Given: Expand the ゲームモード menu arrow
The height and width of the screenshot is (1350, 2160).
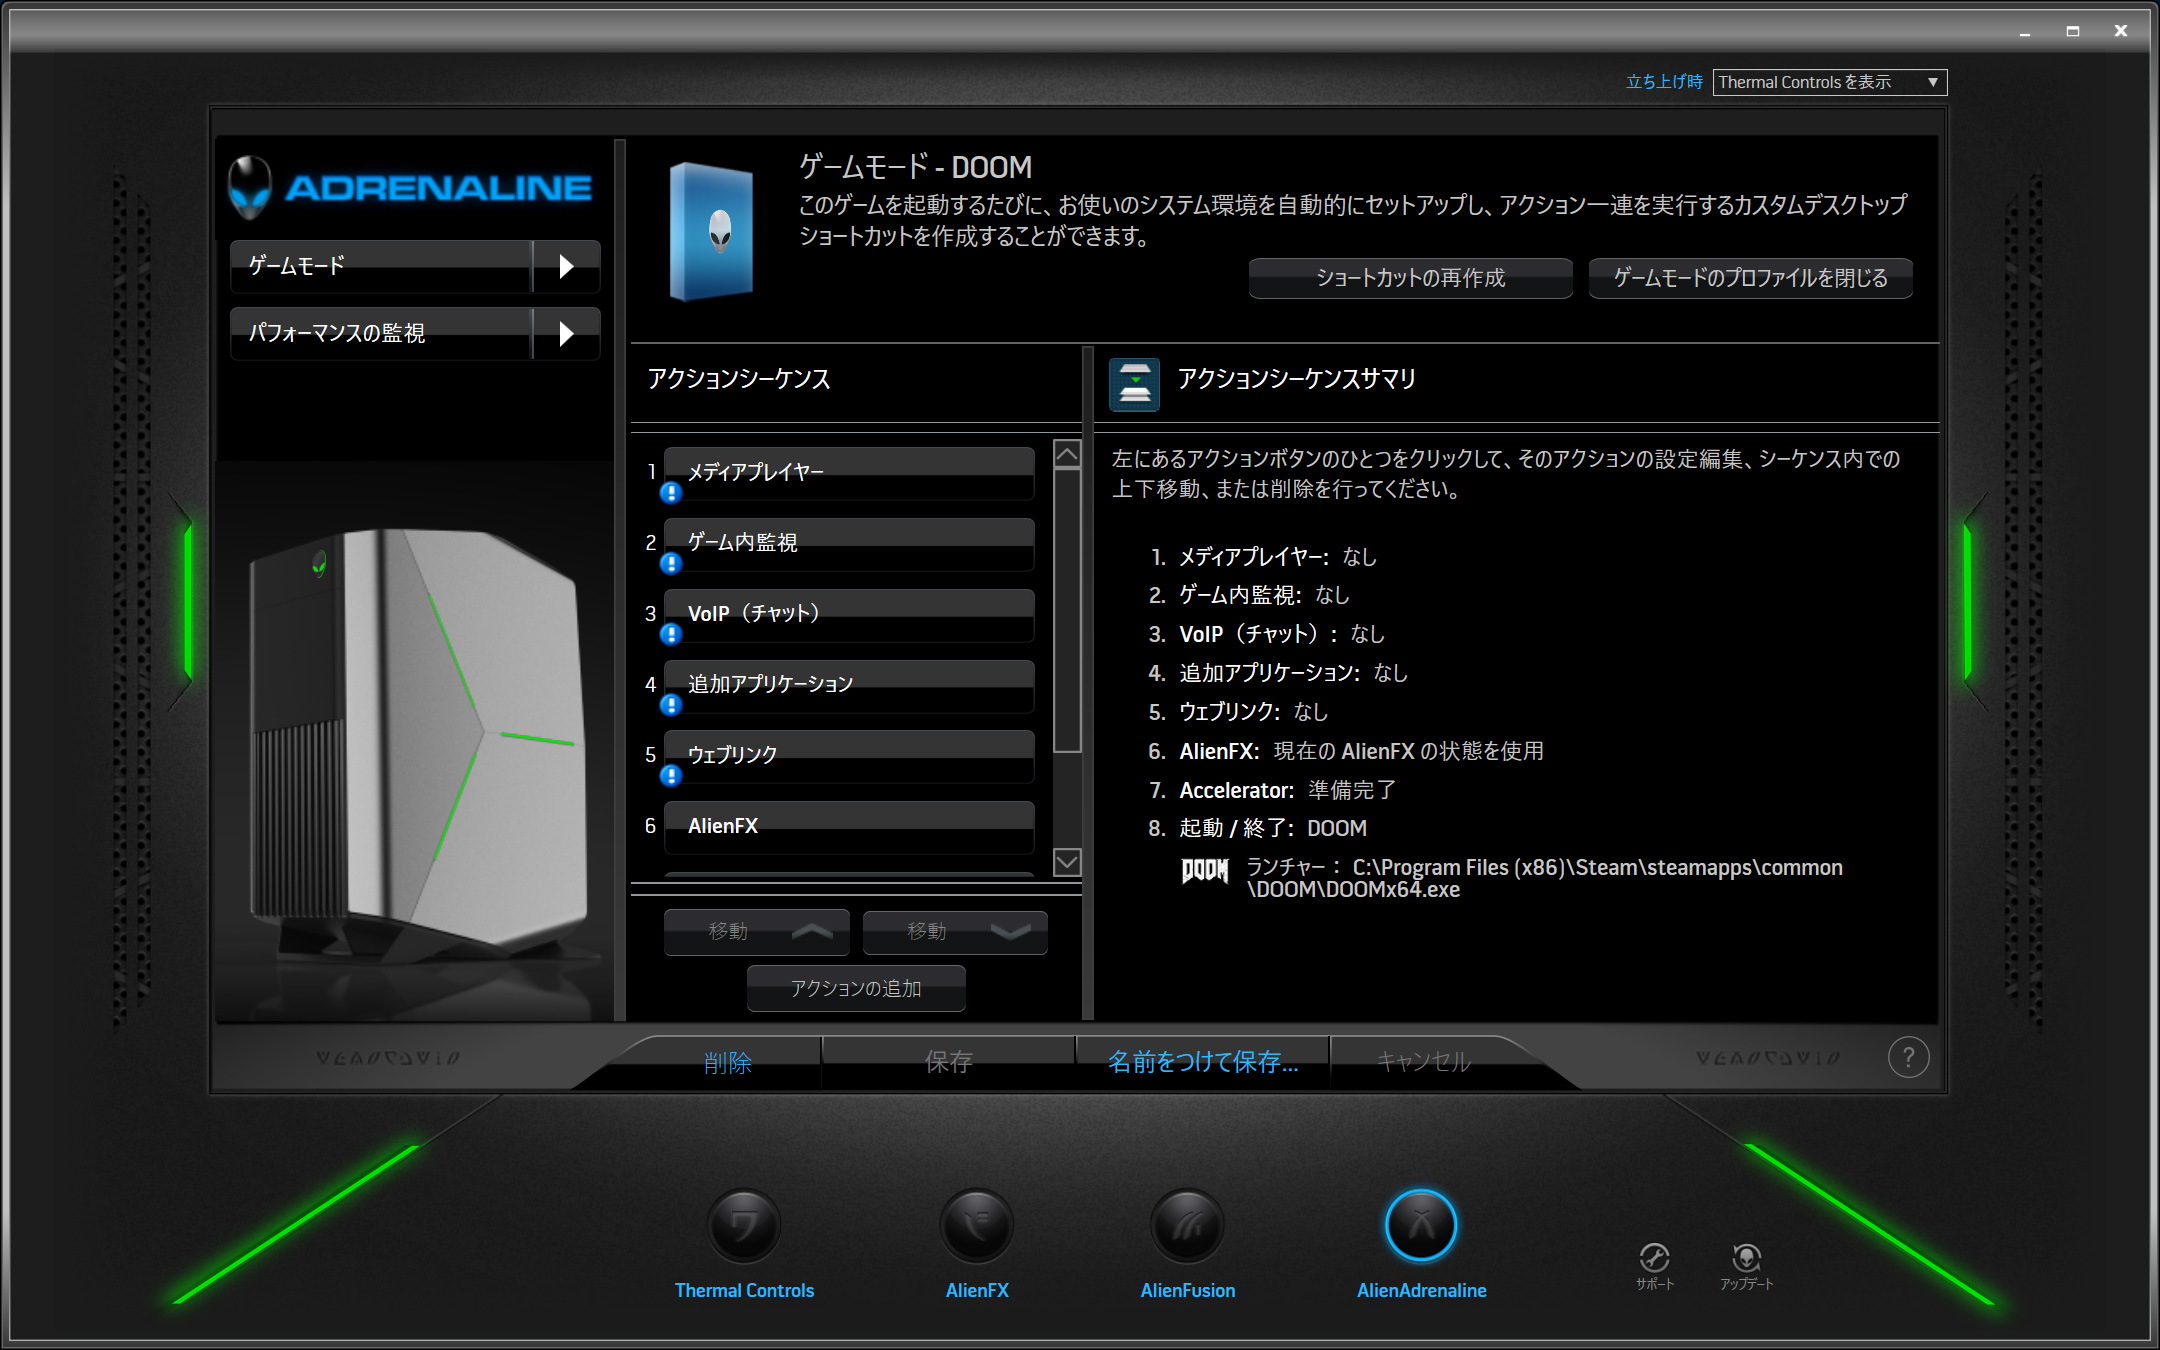Looking at the screenshot, I should pos(566,266).
